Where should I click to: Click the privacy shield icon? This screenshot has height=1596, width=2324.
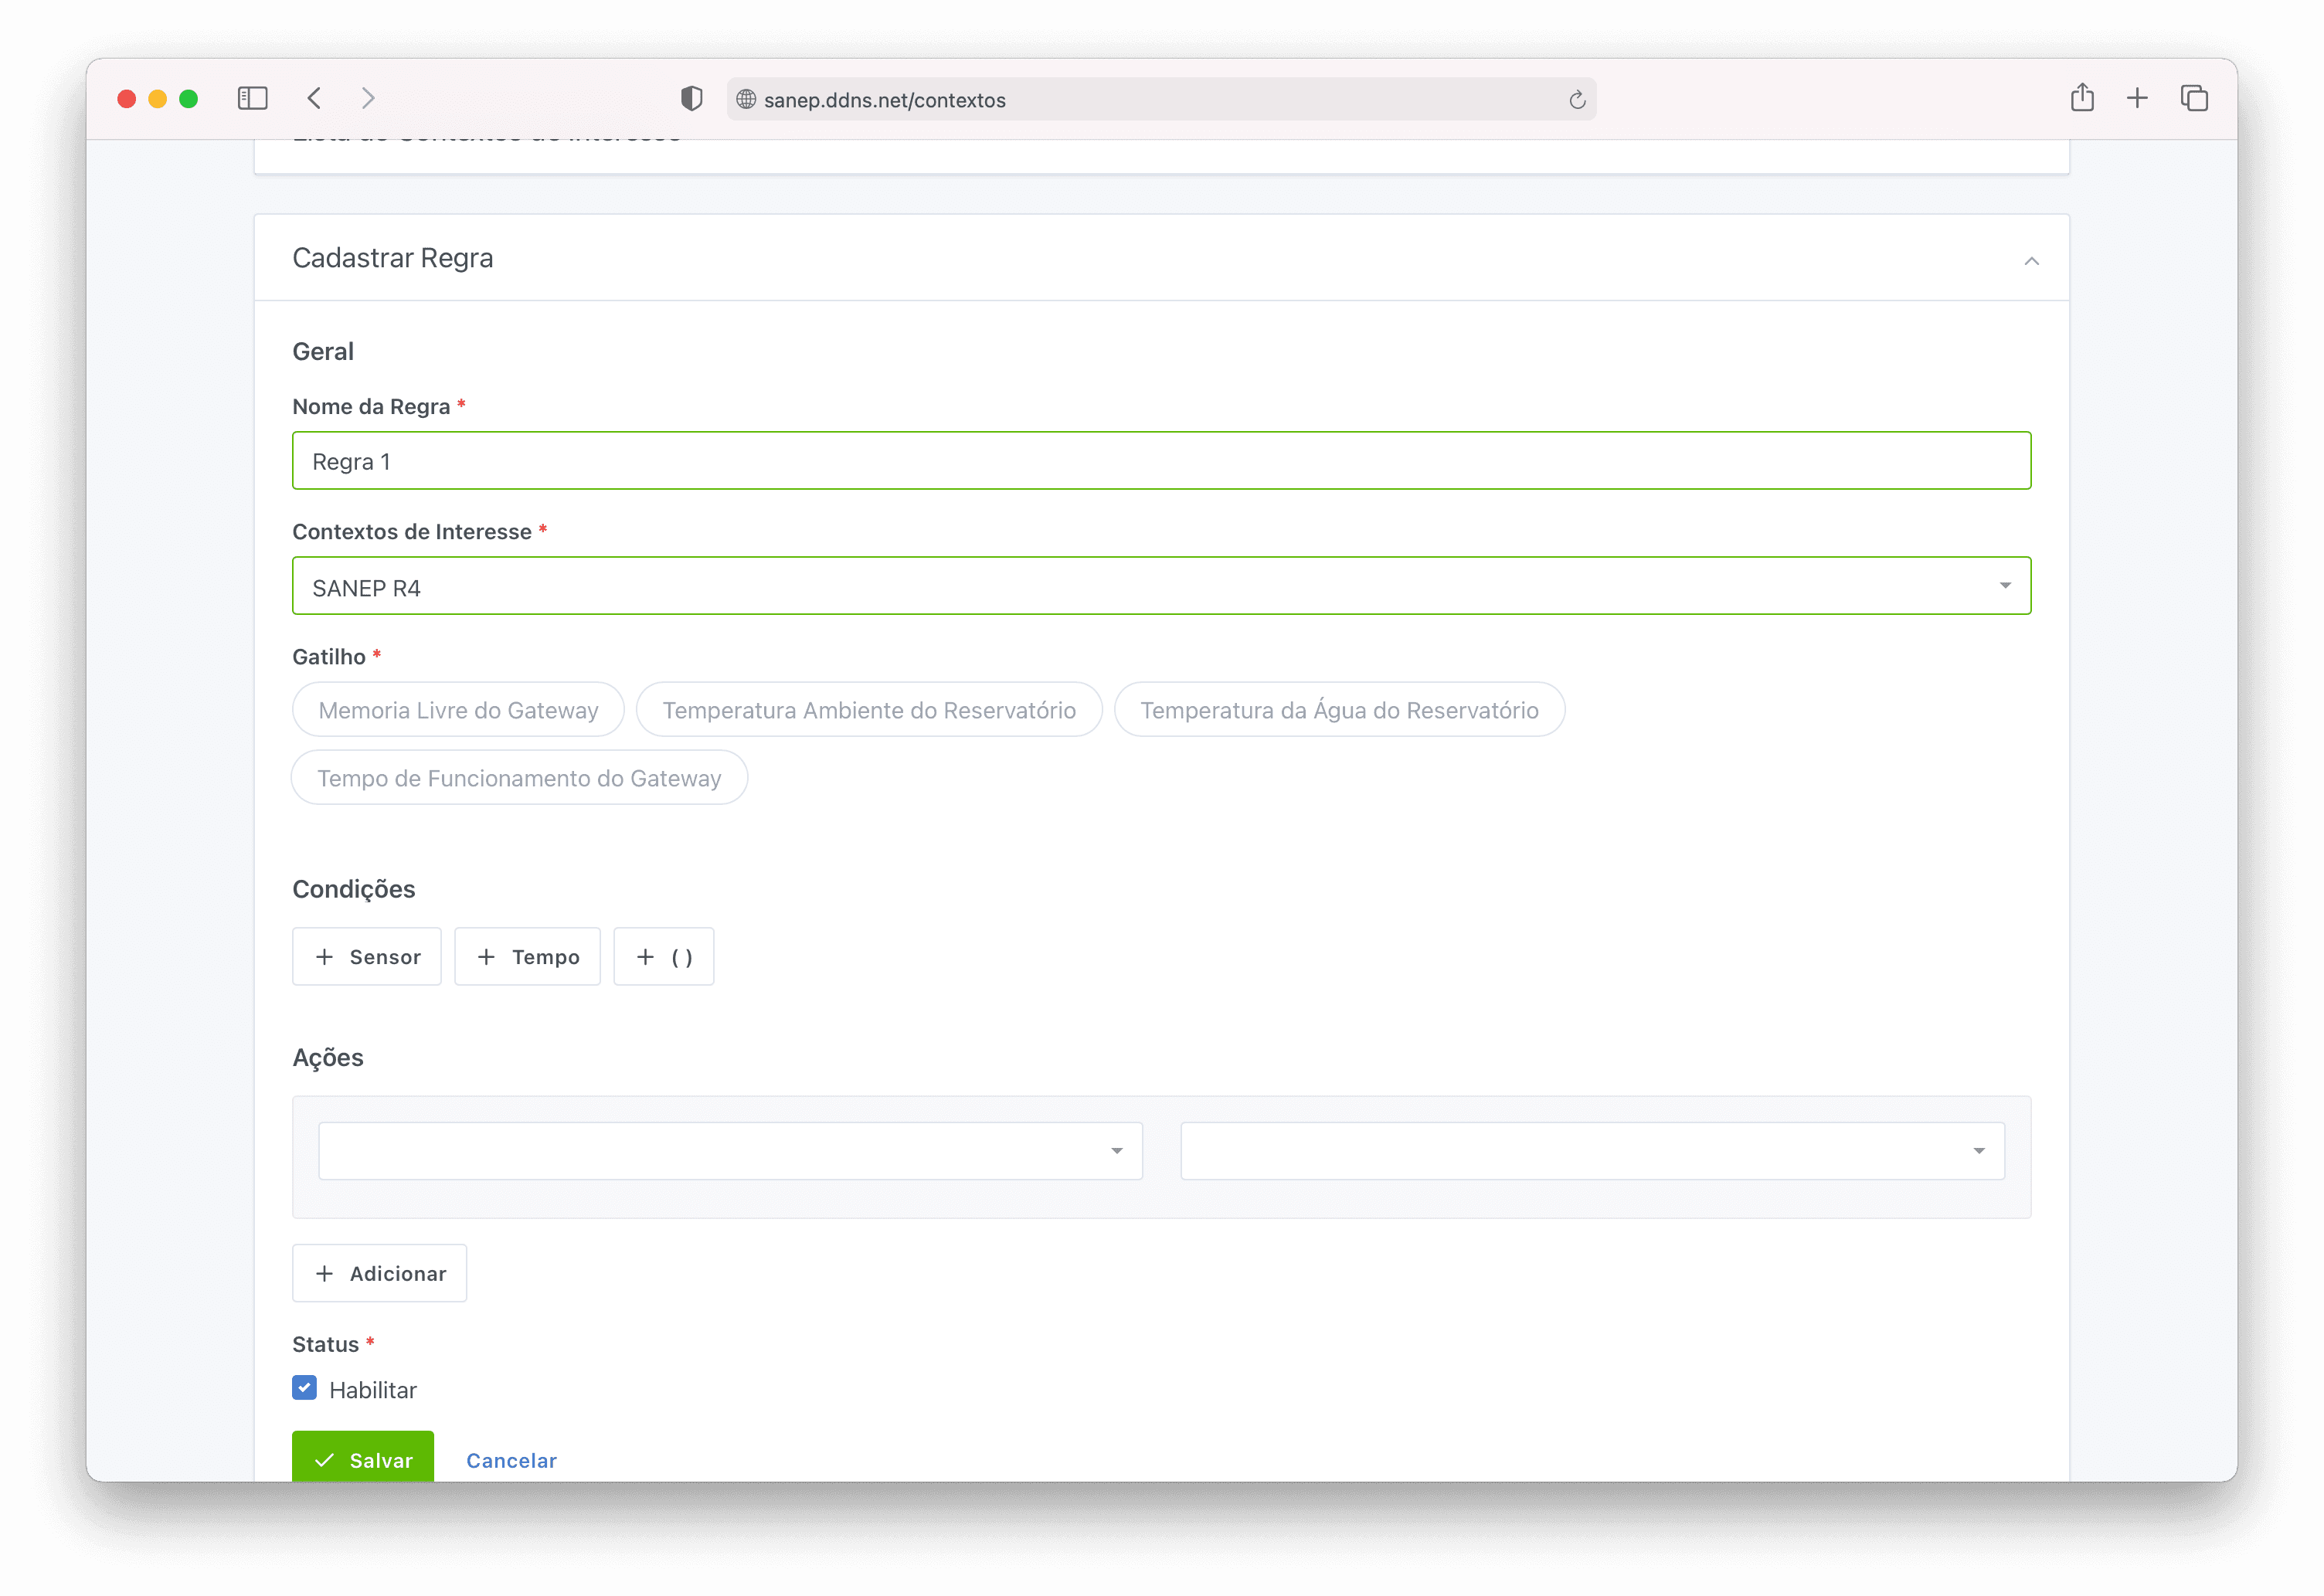(691, 98)
